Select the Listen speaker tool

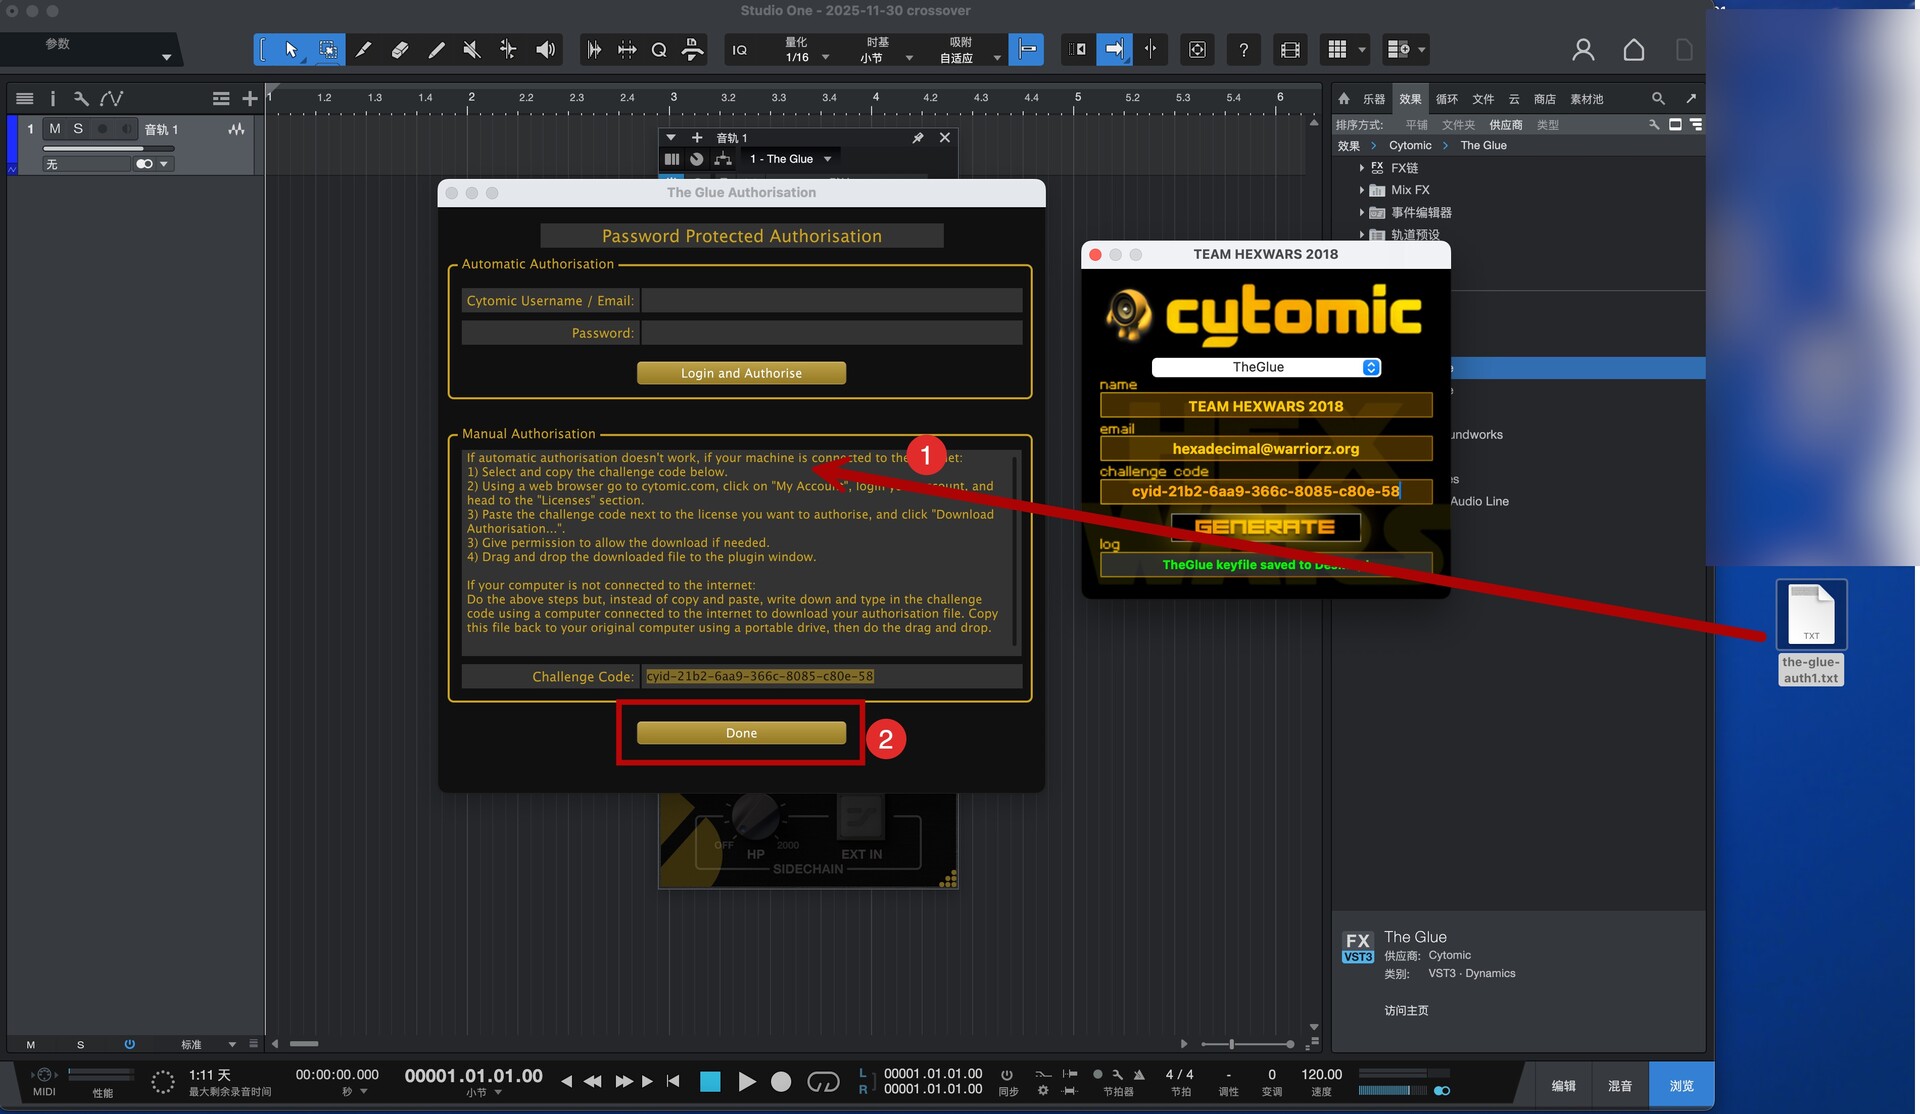tap(545, 50)
